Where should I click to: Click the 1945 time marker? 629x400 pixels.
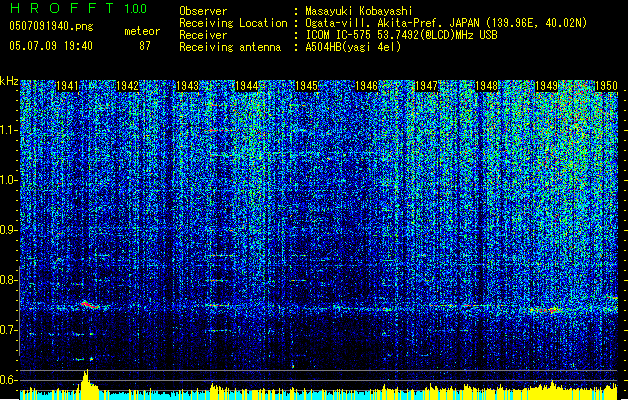tap(306, 86)
